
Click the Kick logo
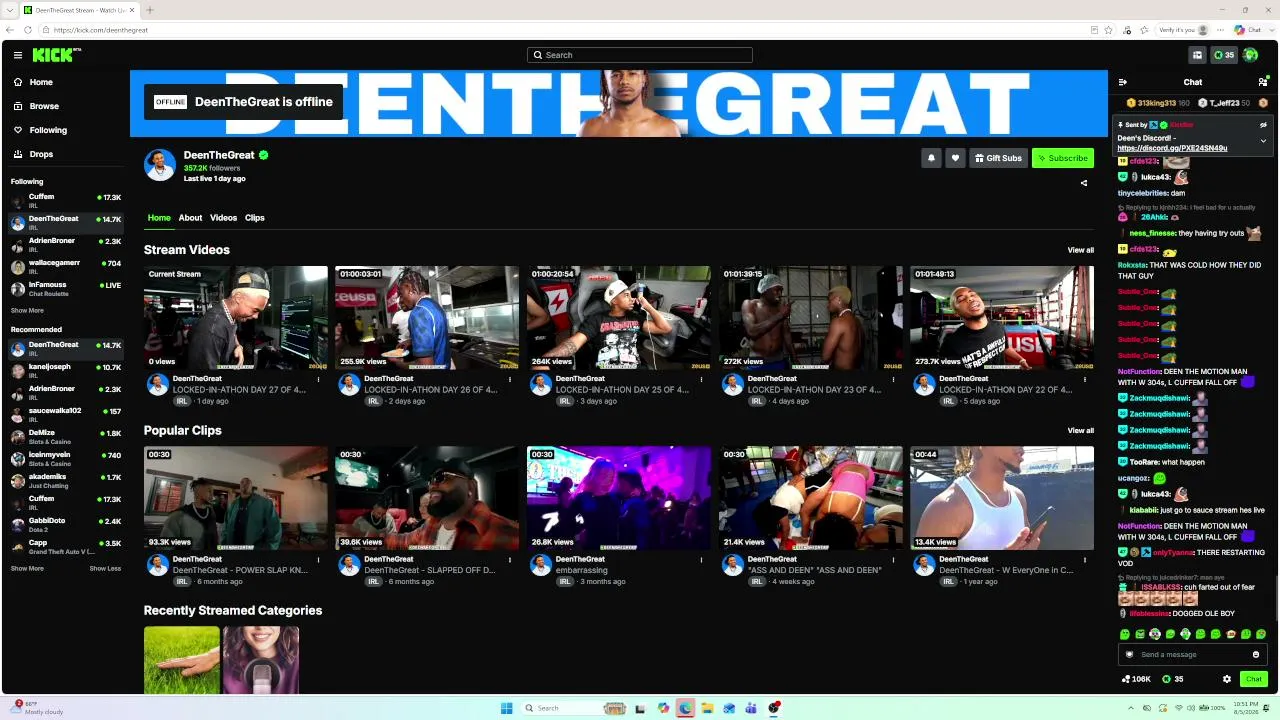click(55, 55)
